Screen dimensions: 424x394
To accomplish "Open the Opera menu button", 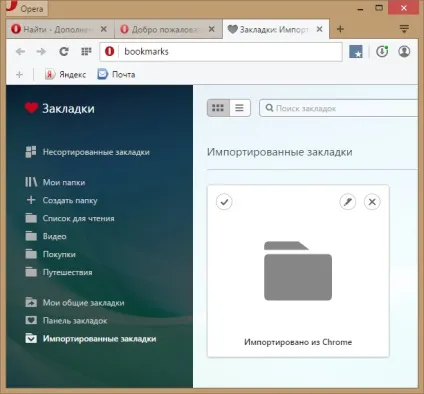I will tap(27, 8).
